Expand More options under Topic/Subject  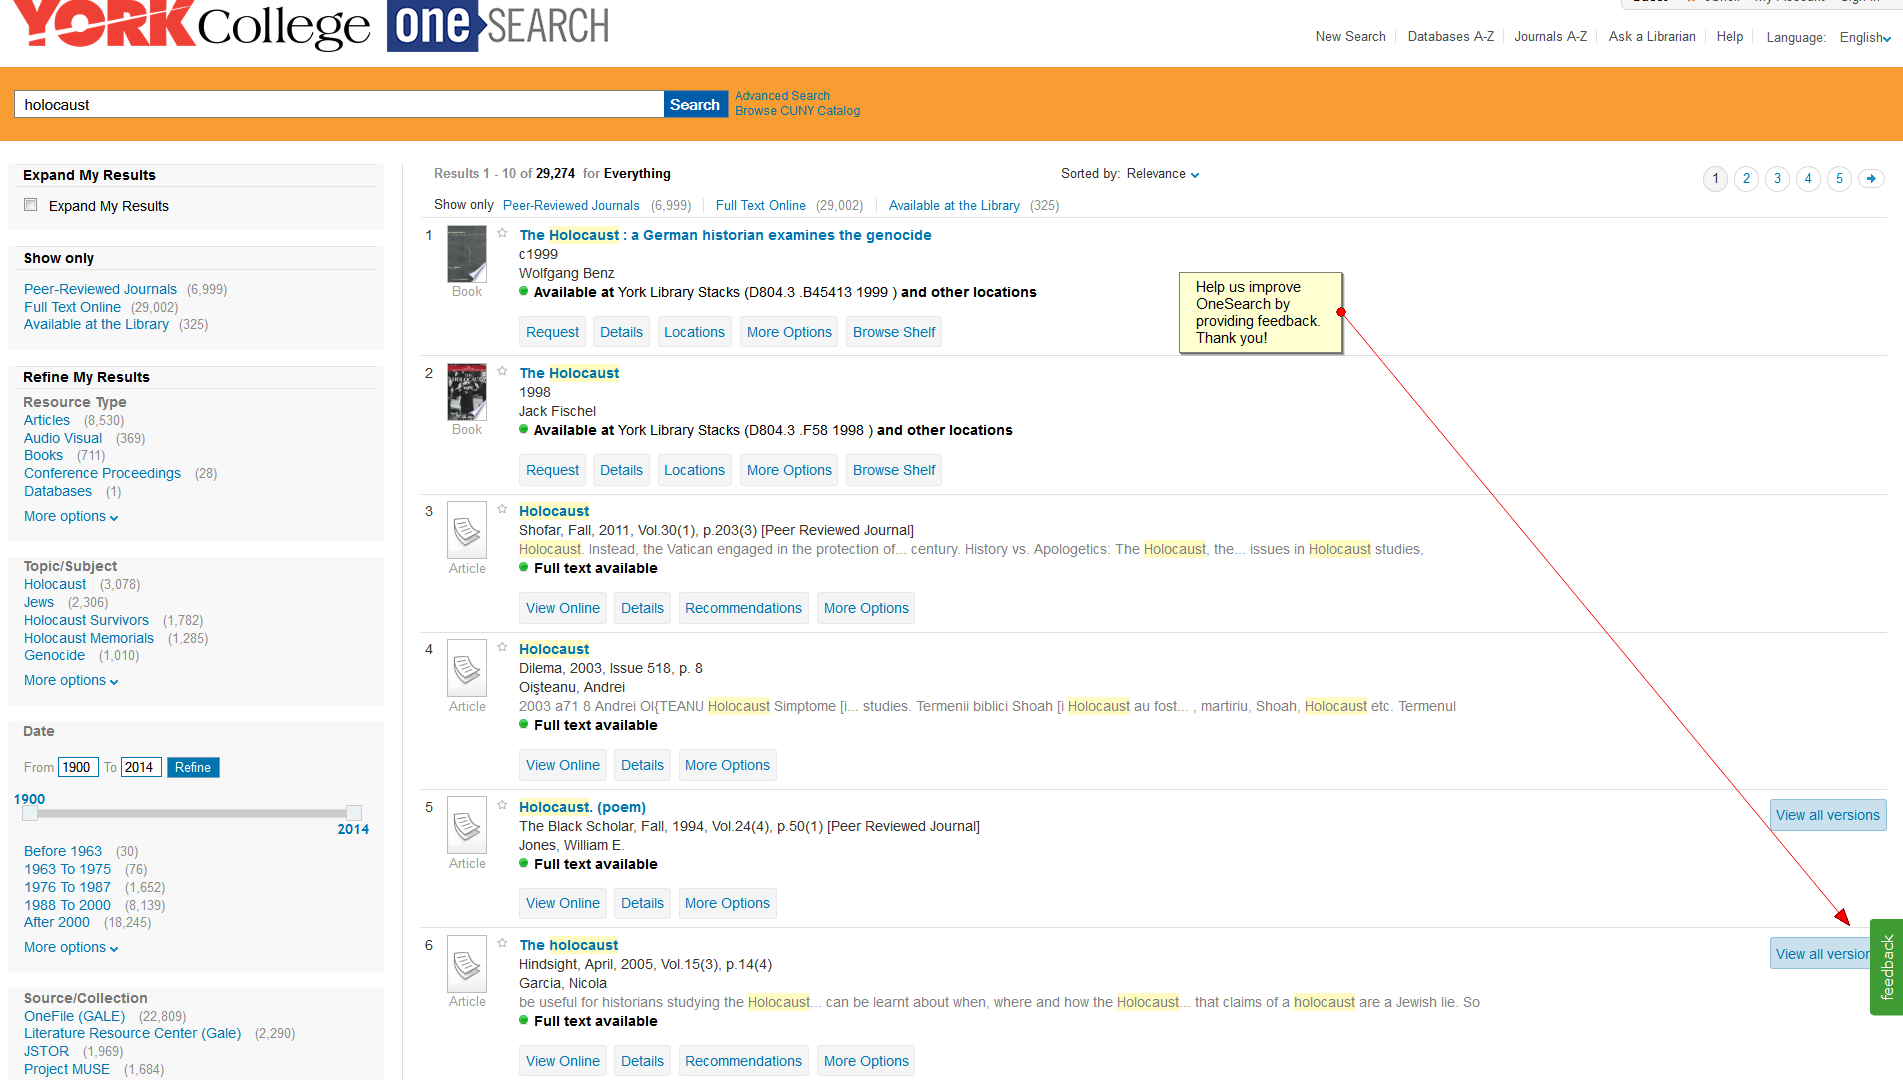coord(71,681)
